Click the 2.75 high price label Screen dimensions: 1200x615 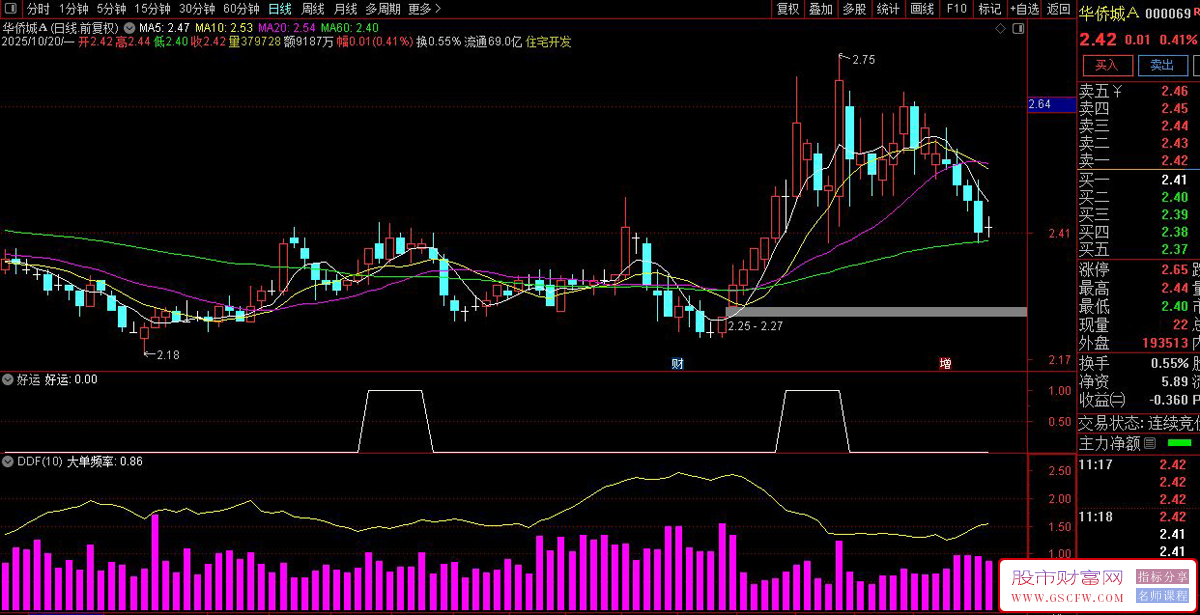pyautogui.click(x=863, y=60)
